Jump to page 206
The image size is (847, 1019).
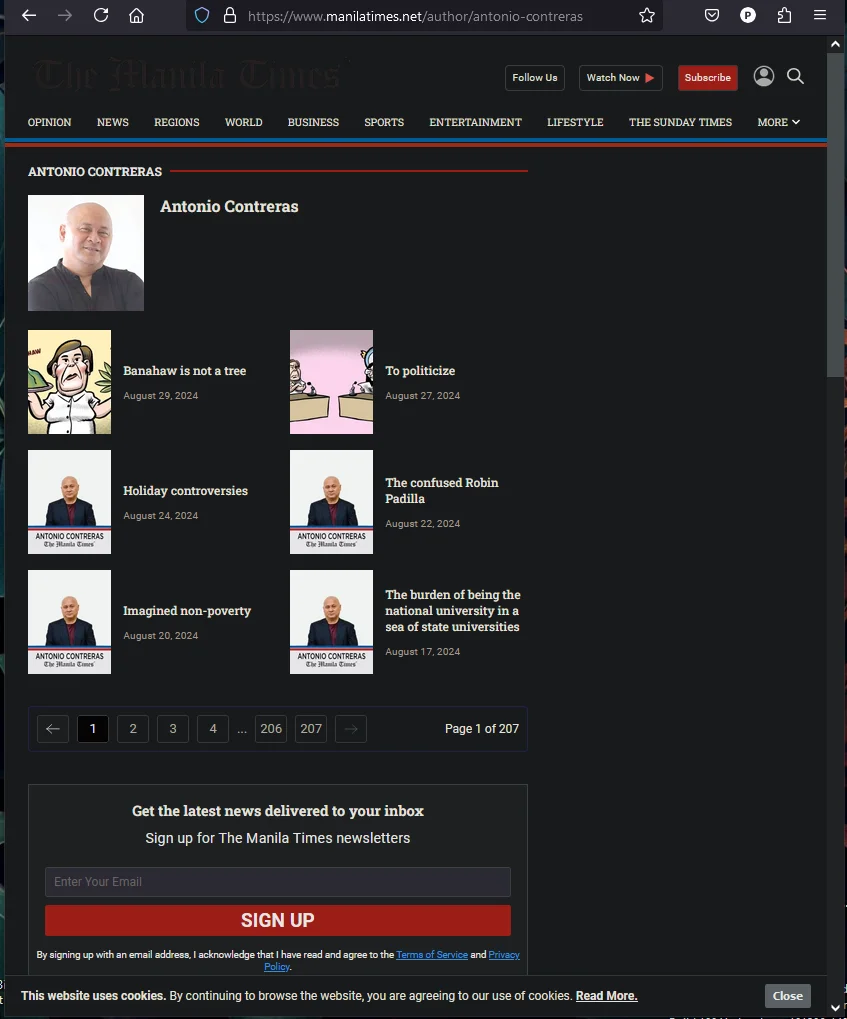pyautogui.click(x=271, y=729)
